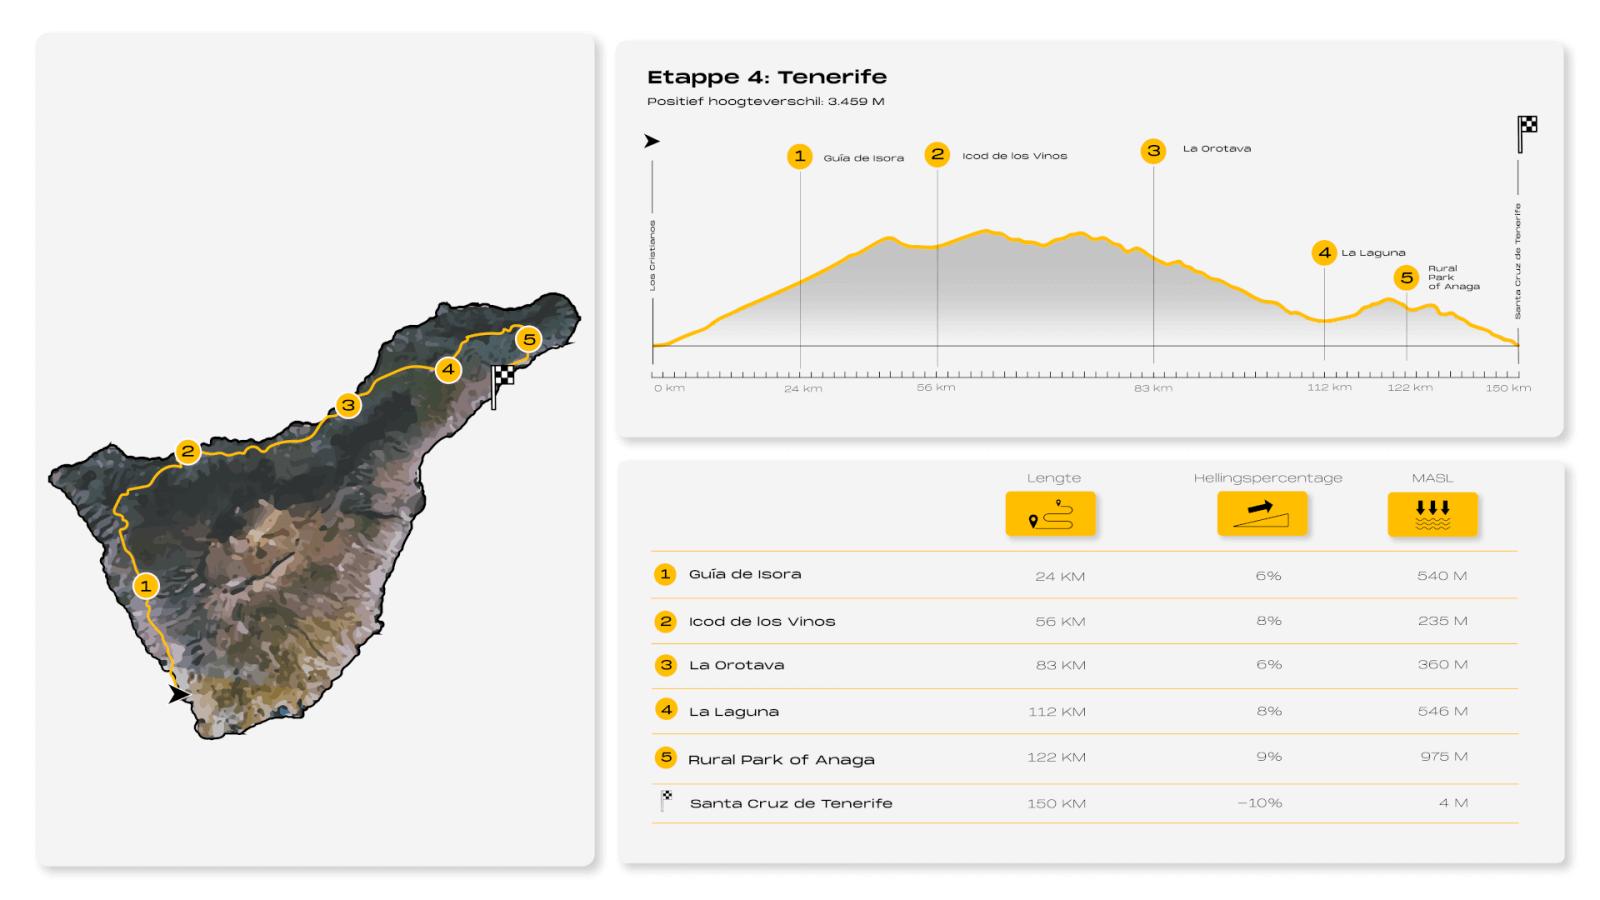Click Santa Cruz de Tenerife in the table
The width and height of the screenshot is (1600, 900).
tap(791, 803)
